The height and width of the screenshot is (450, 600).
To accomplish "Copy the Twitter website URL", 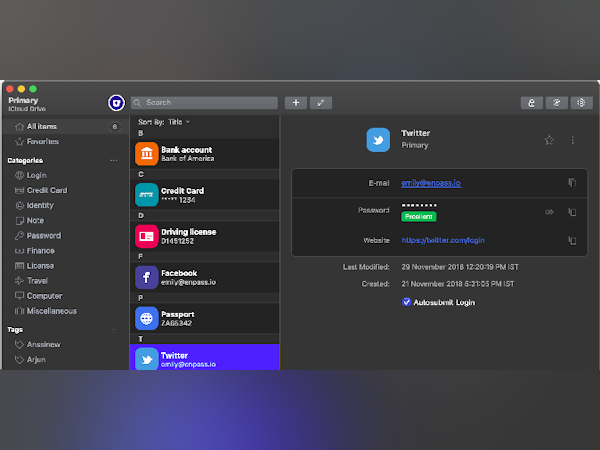I will 572,240.
